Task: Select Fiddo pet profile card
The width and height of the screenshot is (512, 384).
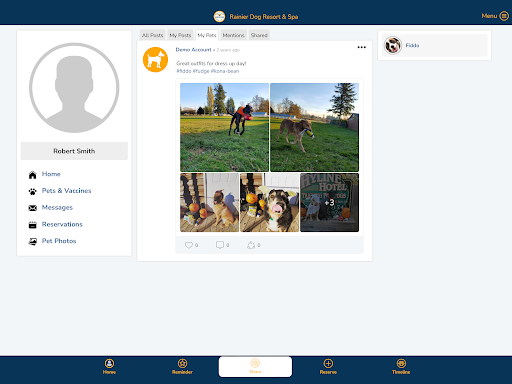Action: 435,45
